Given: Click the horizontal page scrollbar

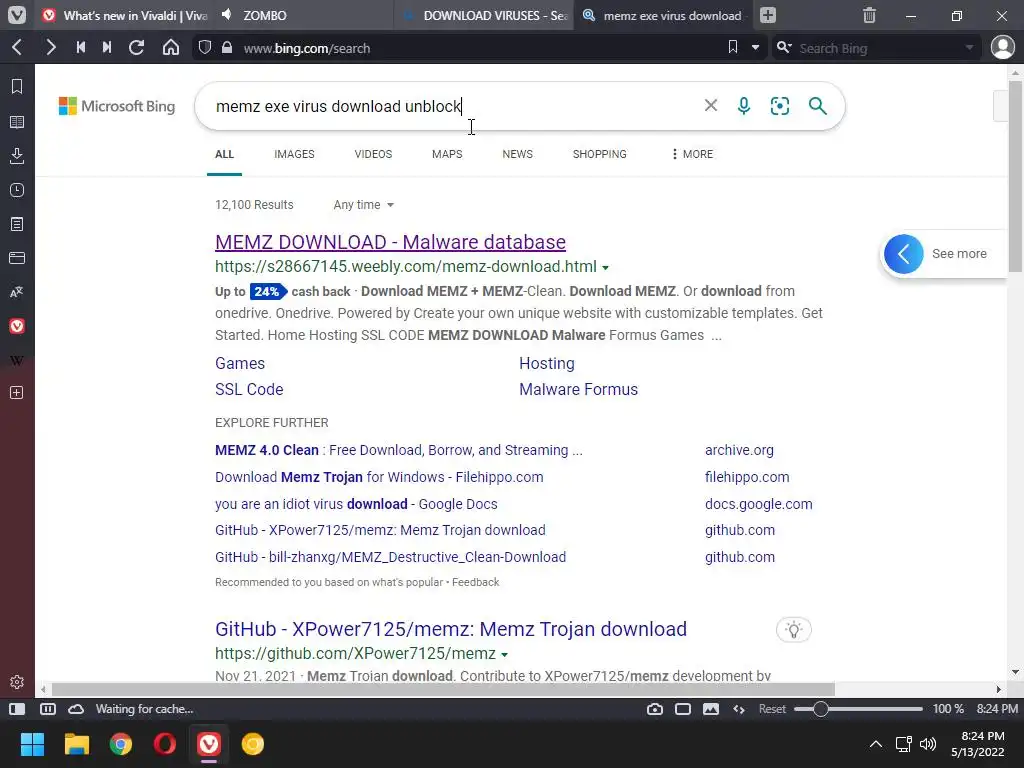Looking at the screenshot, I should point(443,689).
